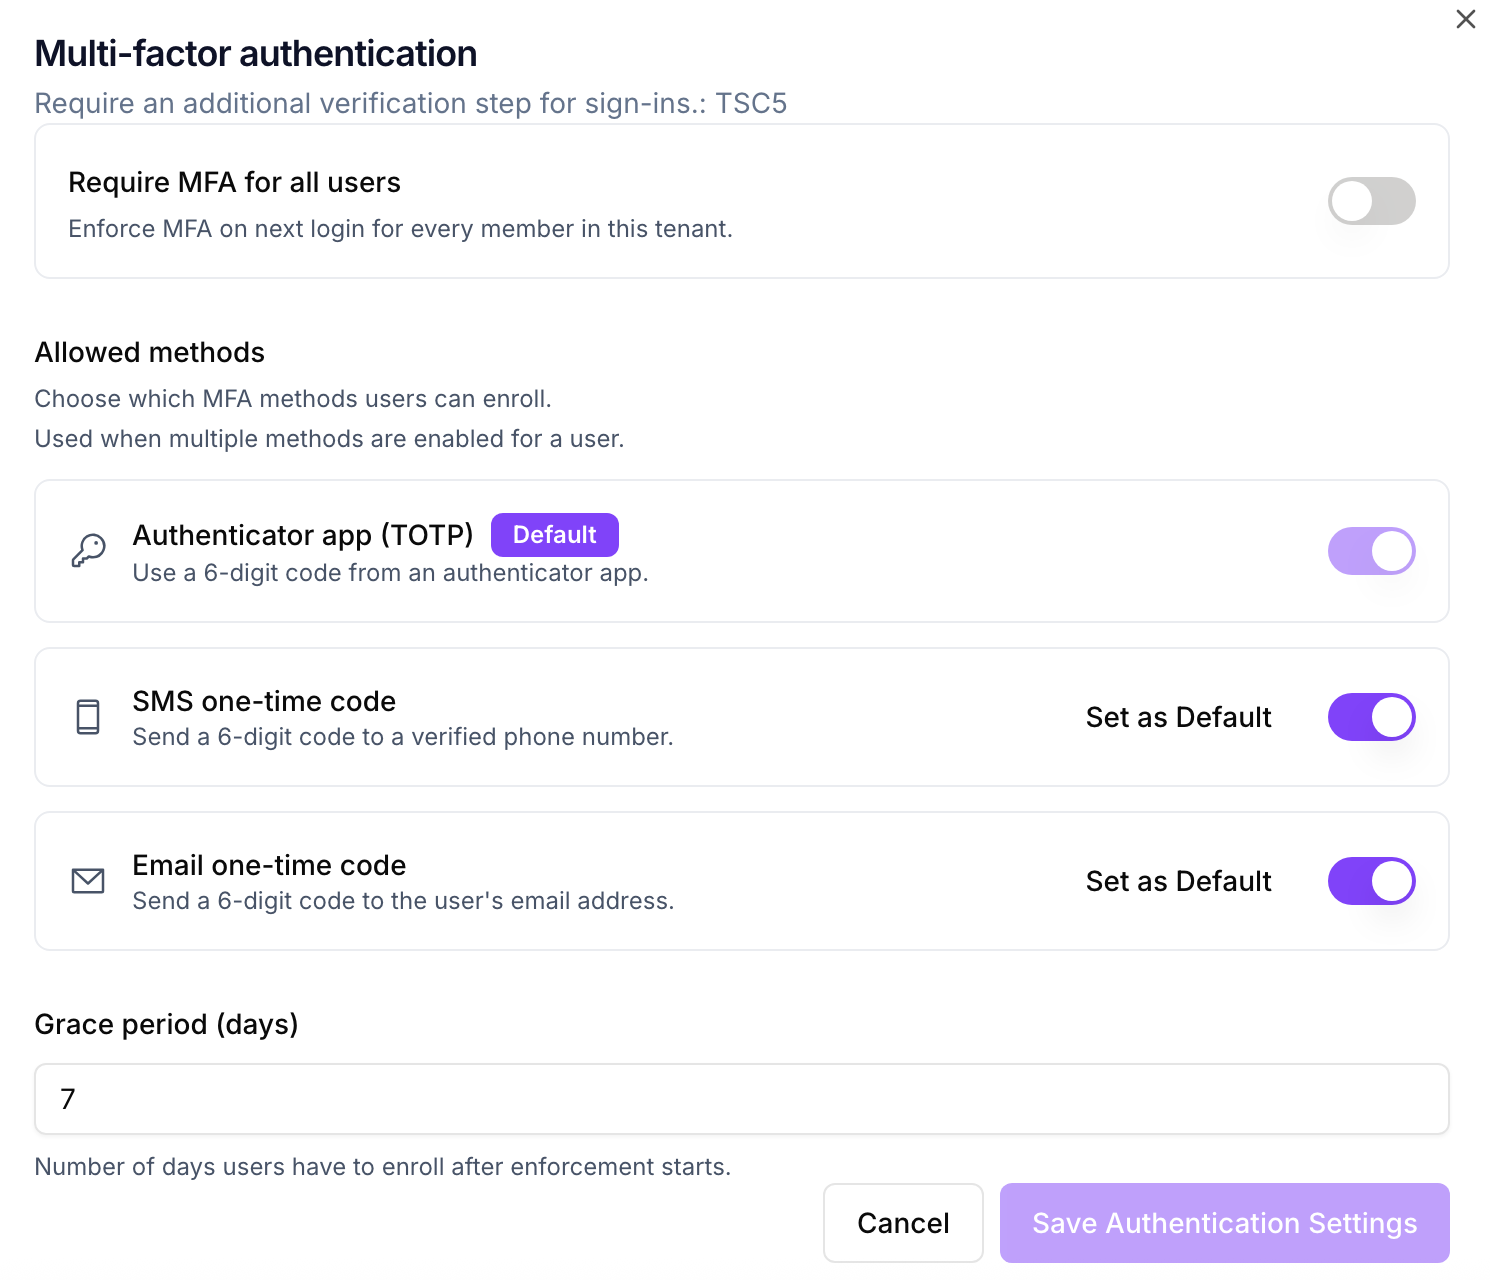
Task: Close the Multi-factor authentication dialog
Action: click(1465, 19)
